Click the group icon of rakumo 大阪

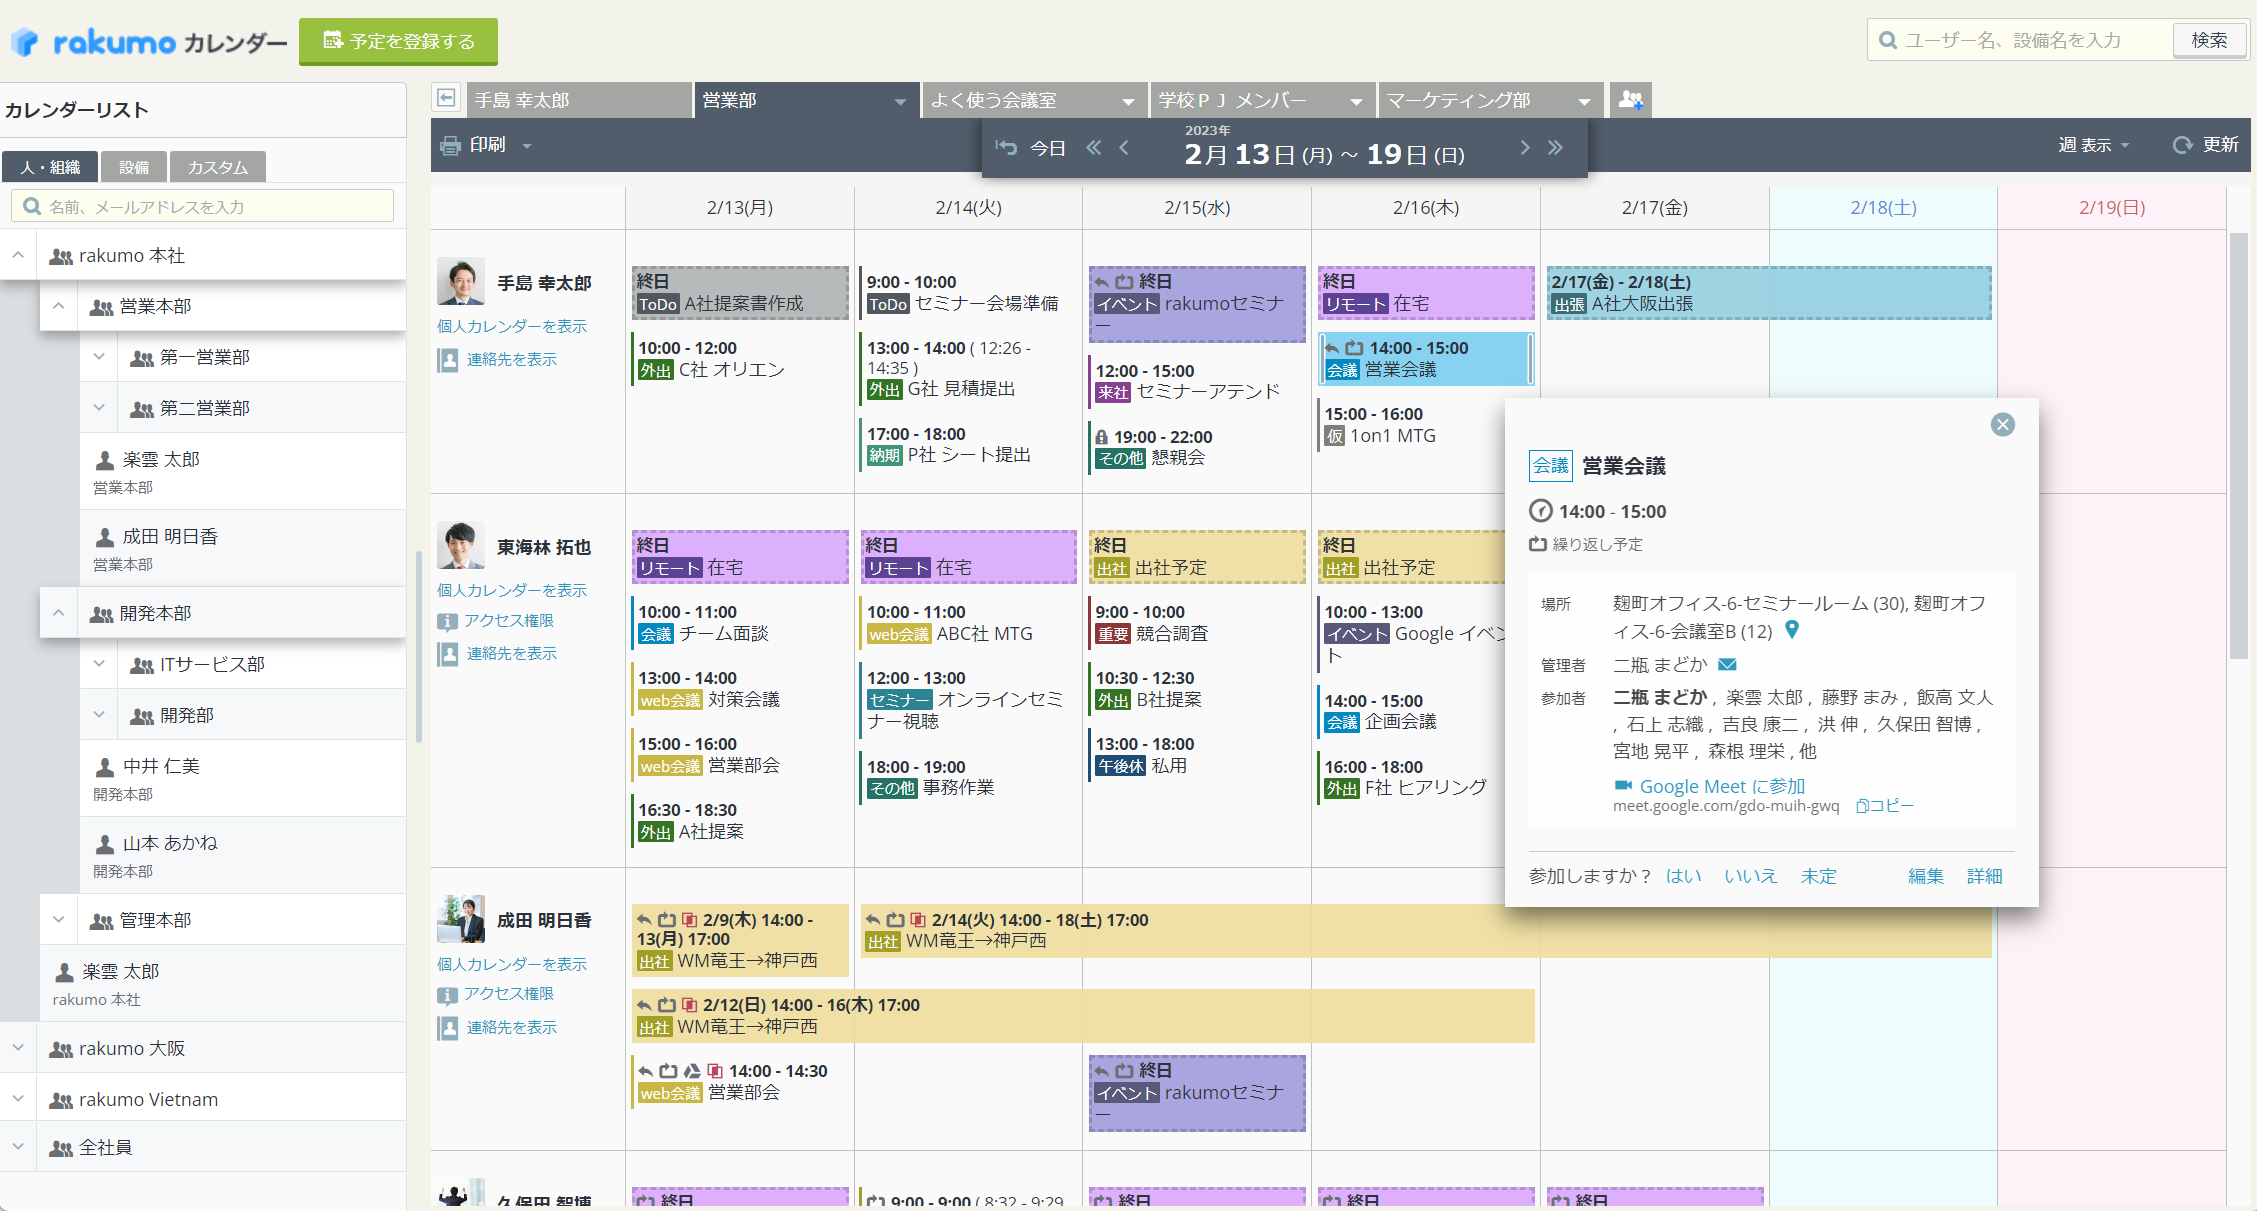[61, 1050]
